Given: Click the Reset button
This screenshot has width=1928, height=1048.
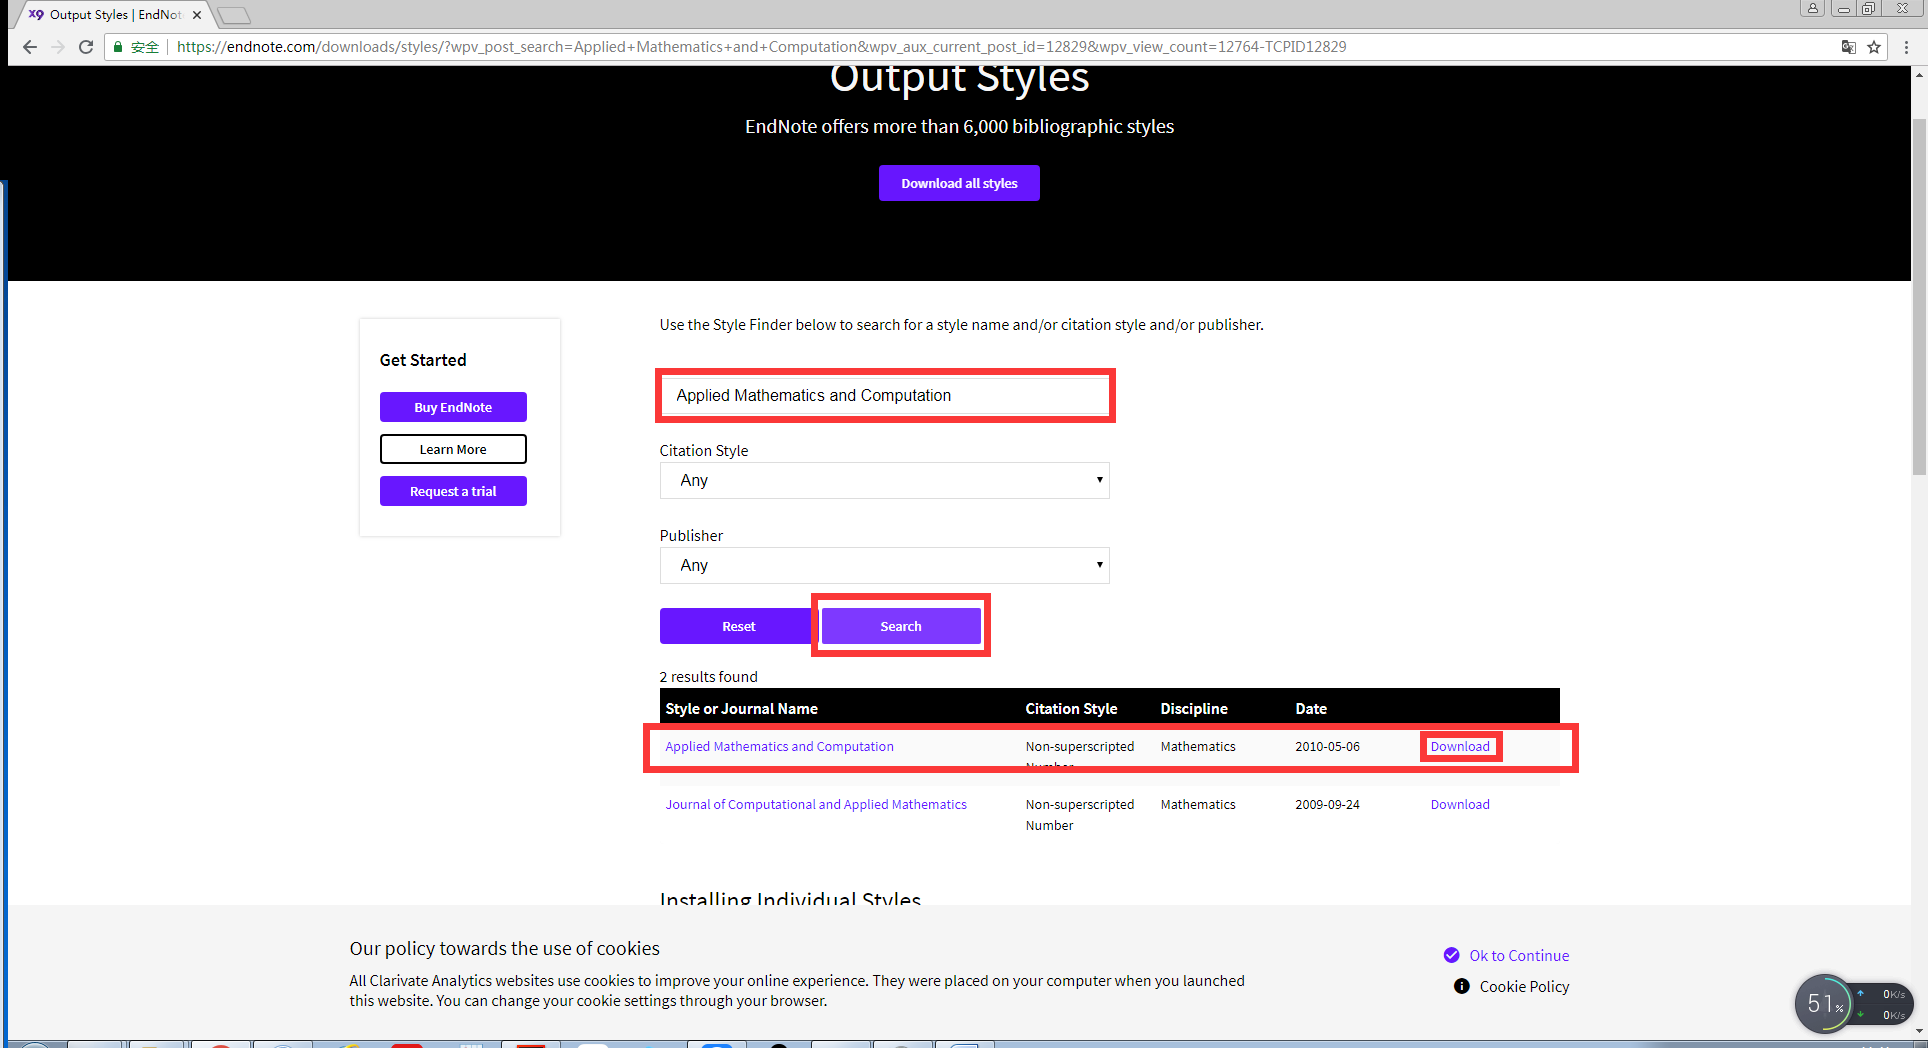Looking at the screenshot, I should coord(739,626).
